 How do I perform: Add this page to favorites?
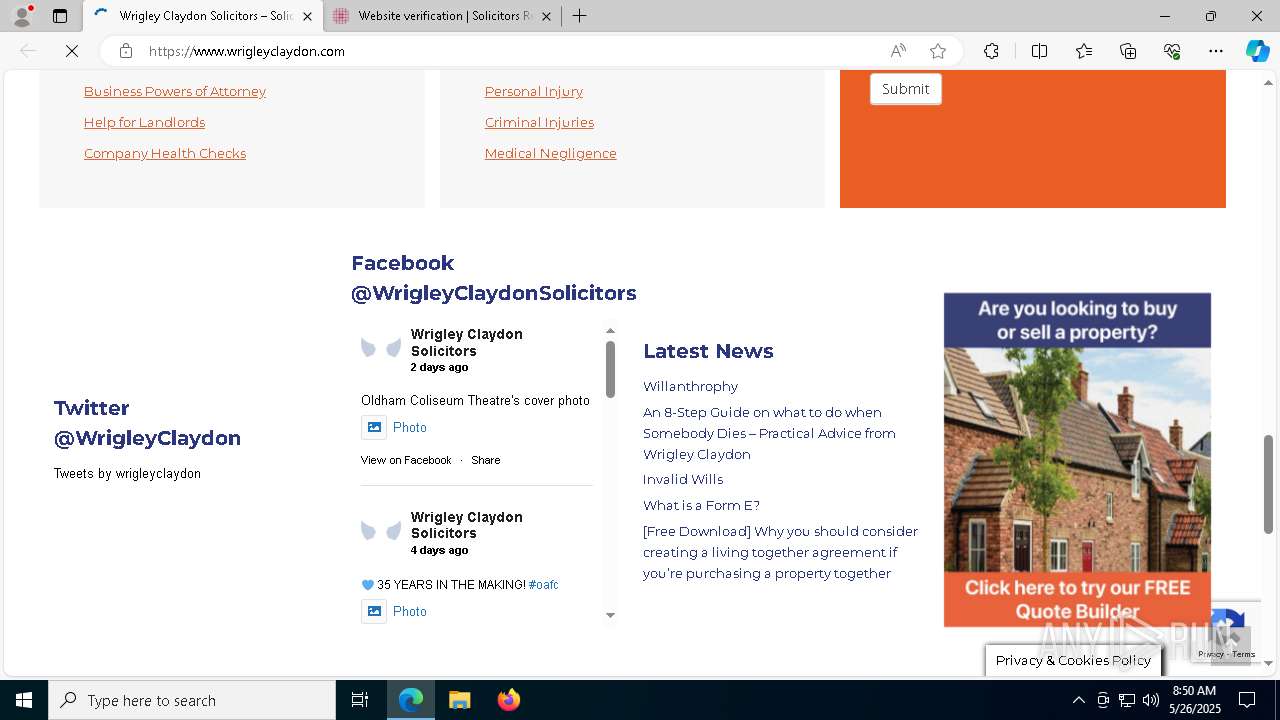938,51
